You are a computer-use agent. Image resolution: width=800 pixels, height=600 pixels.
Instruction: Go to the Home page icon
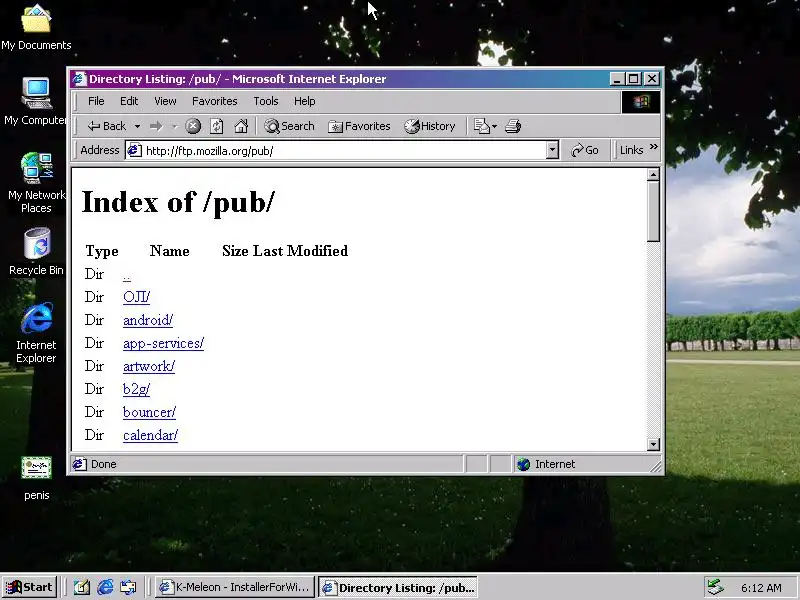click(241, 126)
